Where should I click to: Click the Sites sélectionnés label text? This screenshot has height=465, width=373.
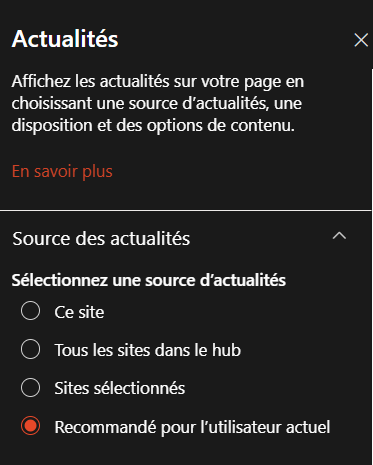coord(120,388)
